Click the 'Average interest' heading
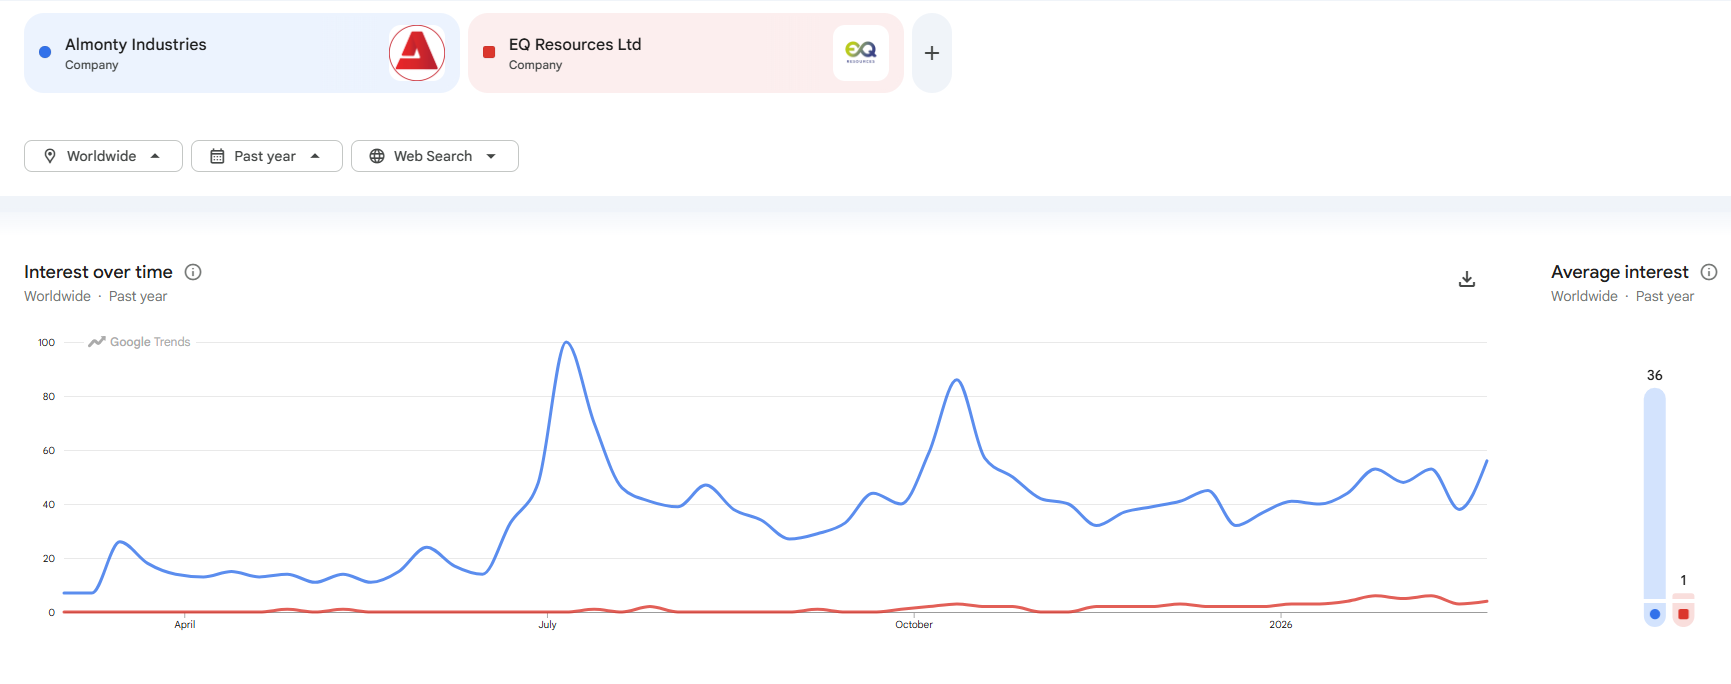Screen dimensions: 1731x684 pyautogui.click(x=1620, y=272)
